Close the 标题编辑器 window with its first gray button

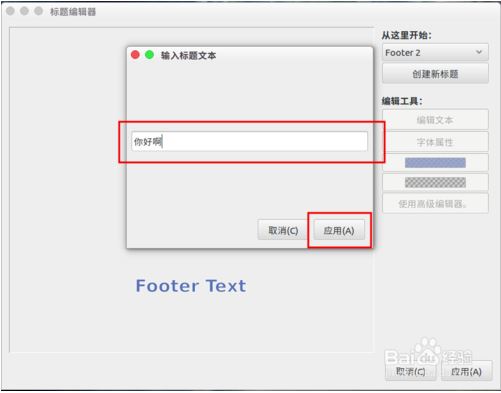coord(10,11)
